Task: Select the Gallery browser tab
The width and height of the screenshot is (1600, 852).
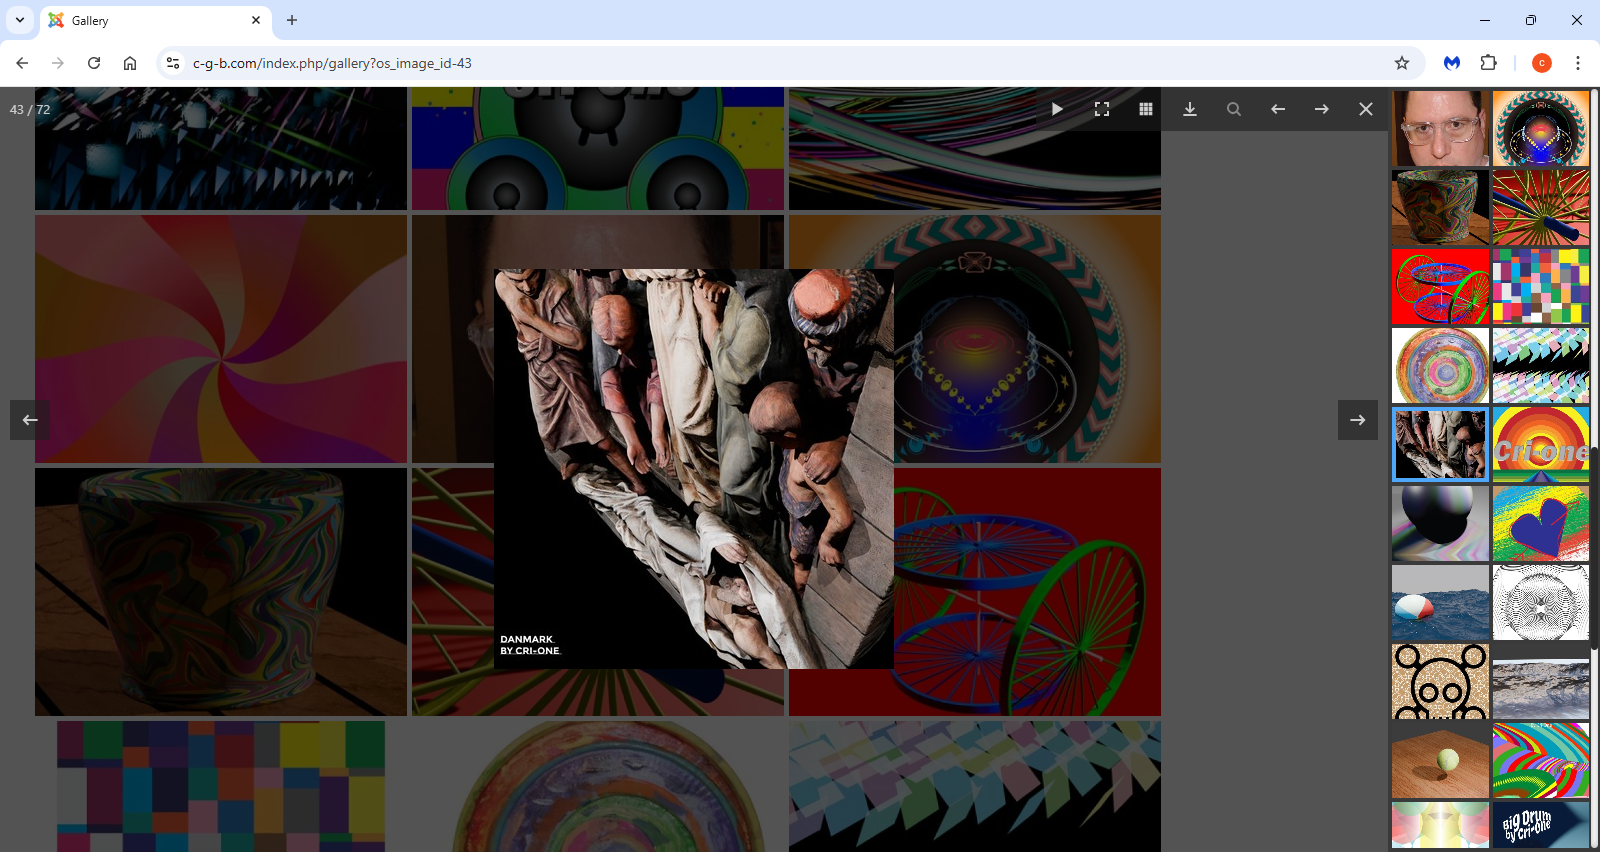Action: (x=155, y=20)
